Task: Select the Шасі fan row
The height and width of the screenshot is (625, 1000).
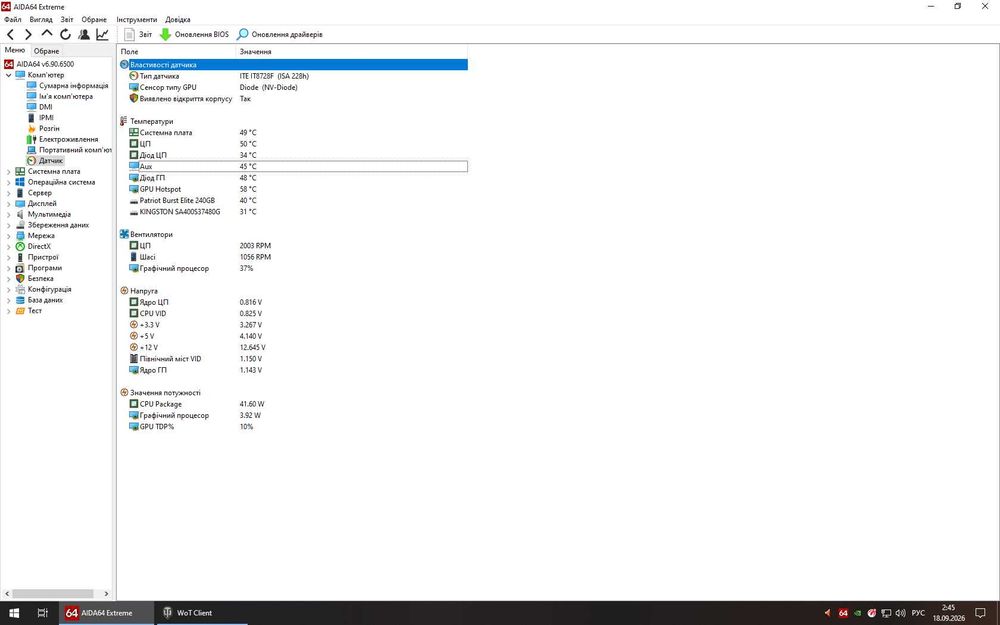Action: 298,257
